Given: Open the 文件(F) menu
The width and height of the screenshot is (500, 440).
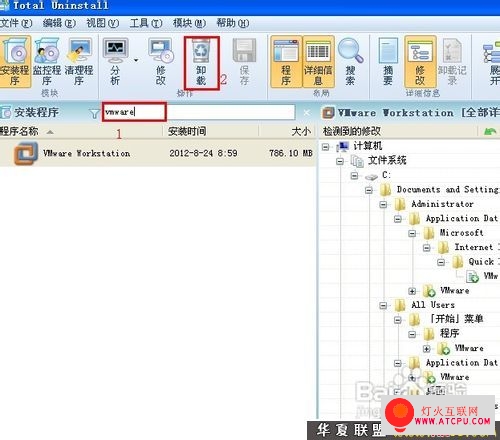Looking at the screenshot, I should (x=16, y=23).
